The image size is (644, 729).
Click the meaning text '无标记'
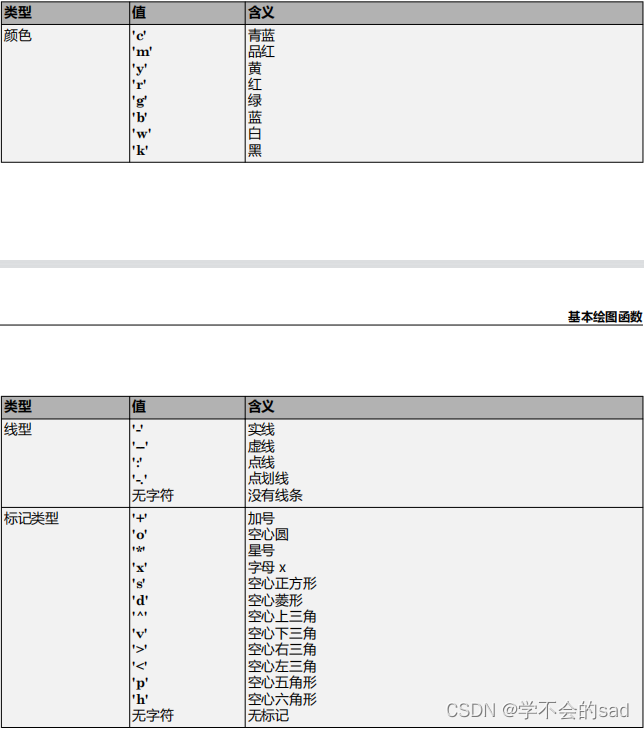tap(268, 716)
